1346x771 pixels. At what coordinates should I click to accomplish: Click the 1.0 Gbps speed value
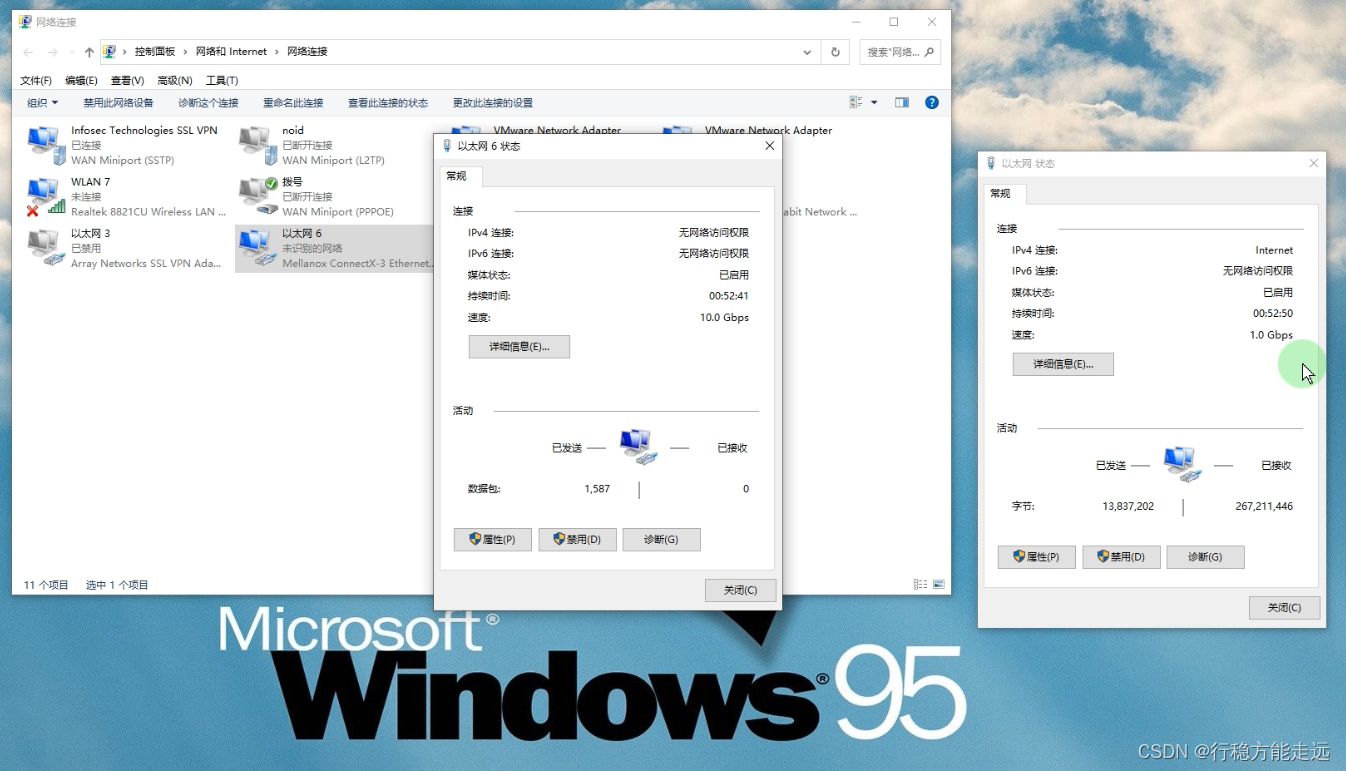pos(1271,335)
